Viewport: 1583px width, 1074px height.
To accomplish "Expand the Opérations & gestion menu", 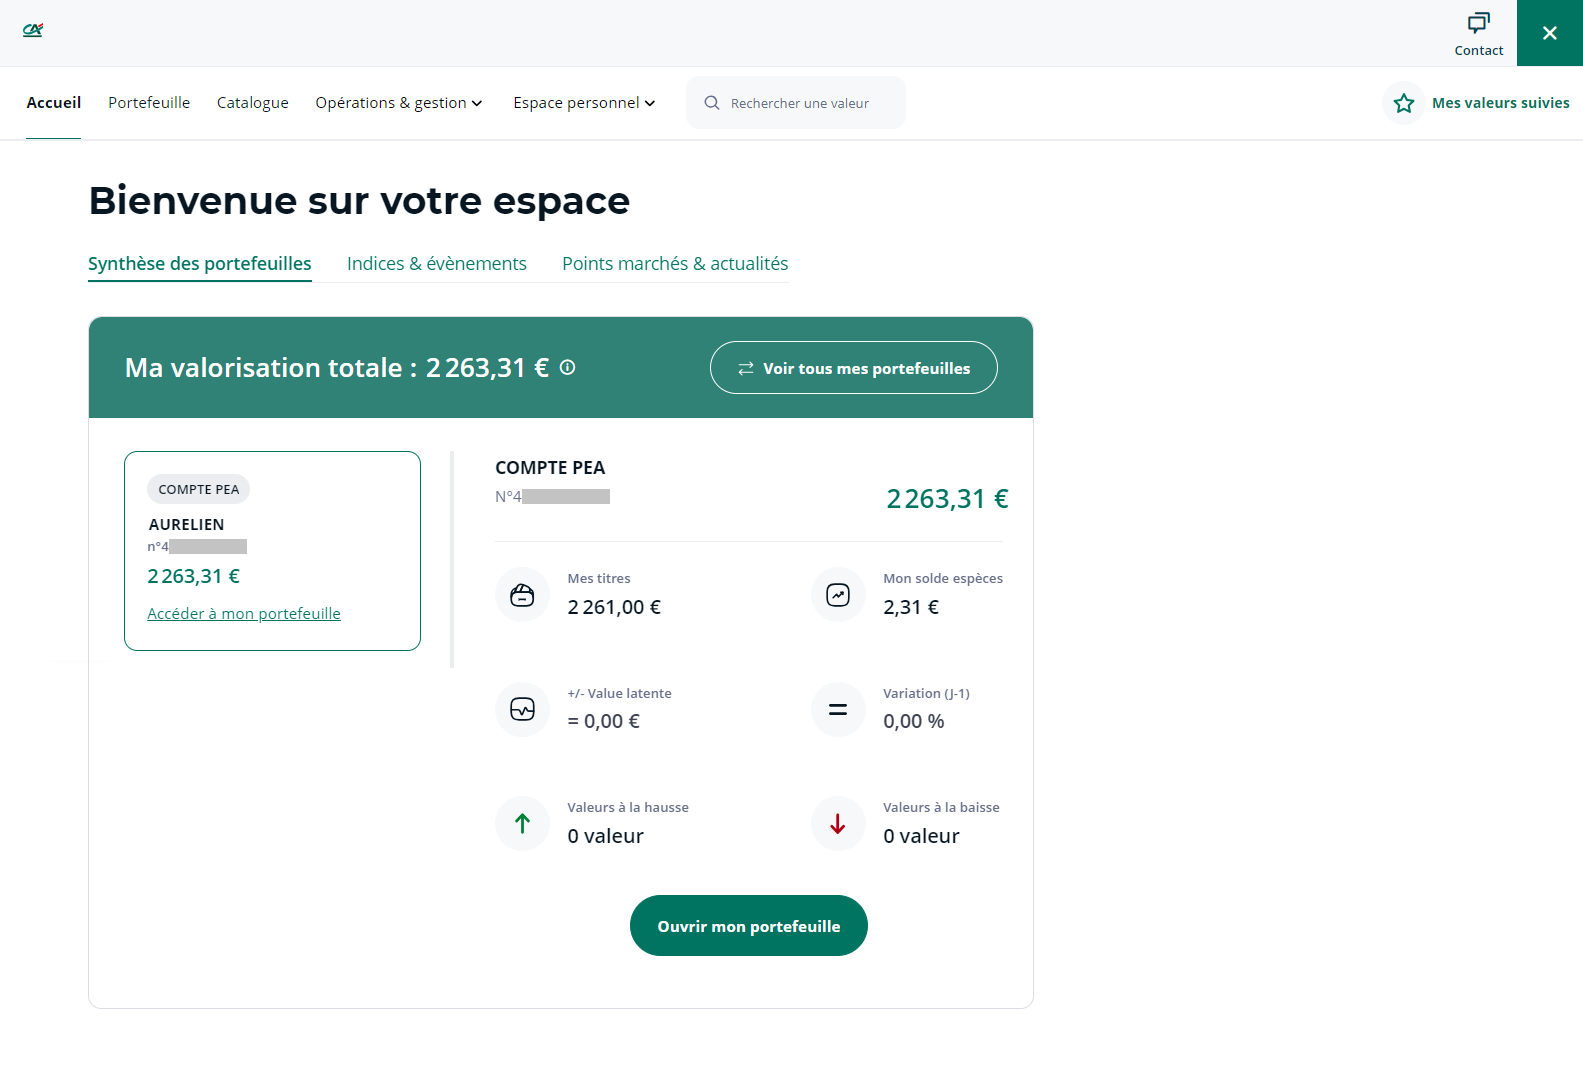I will tap(398, 103).
